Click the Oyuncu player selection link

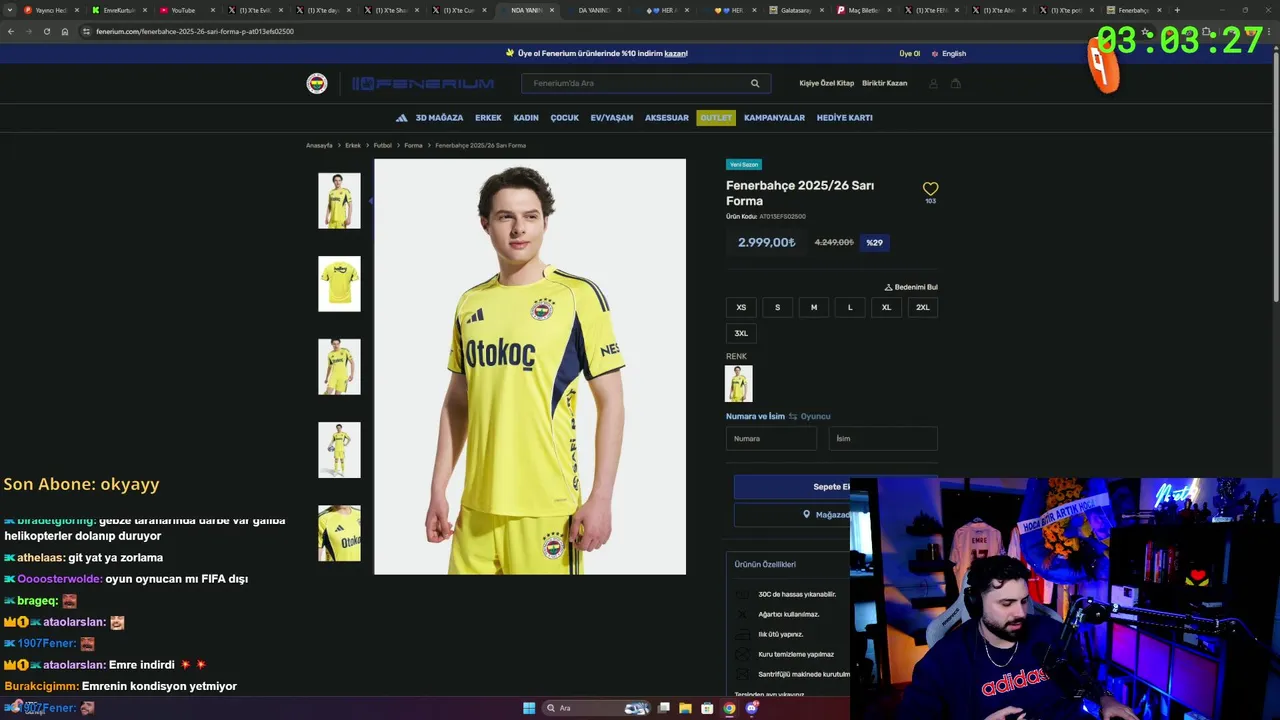(815, 416)
